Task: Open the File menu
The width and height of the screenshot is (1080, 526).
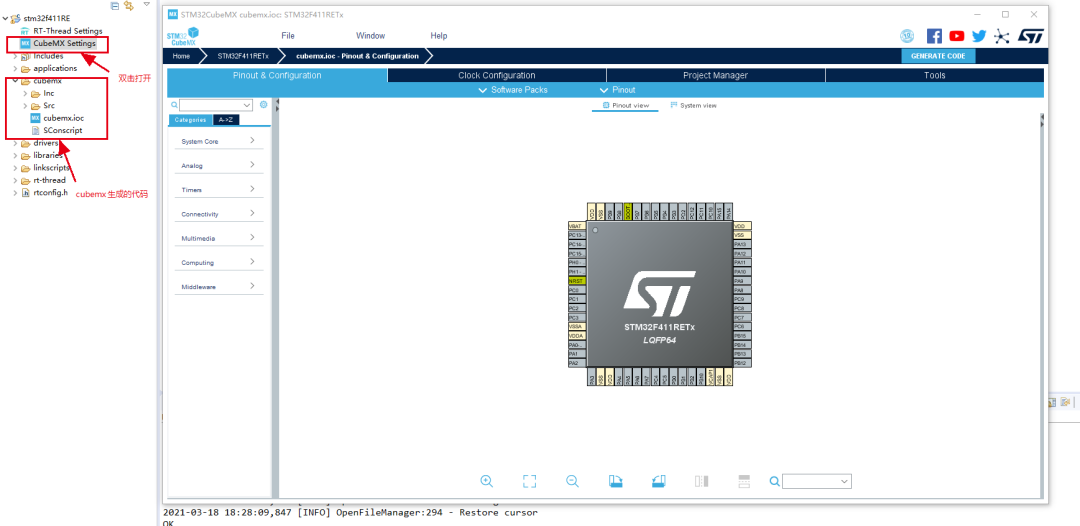Action: [x=288, y=36]
